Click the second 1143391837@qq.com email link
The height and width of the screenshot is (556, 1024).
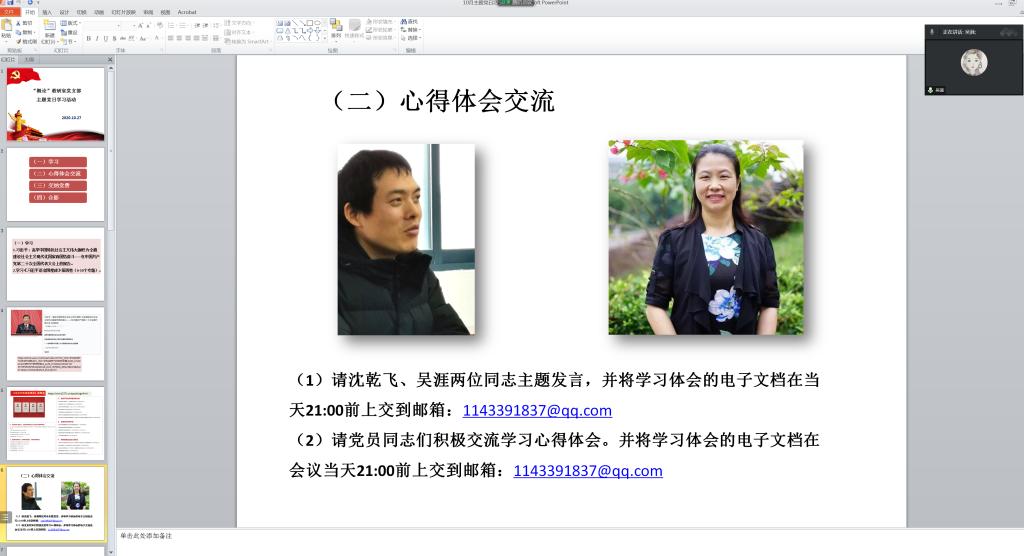588,471
